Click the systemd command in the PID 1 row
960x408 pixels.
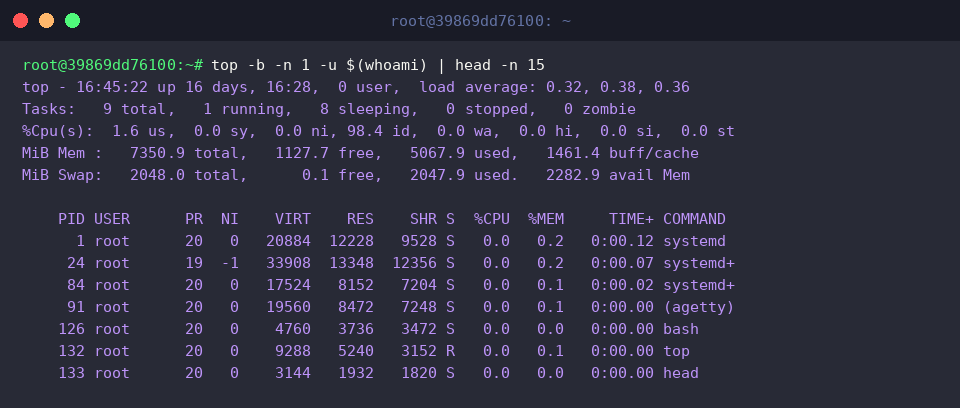tap(694, 241)
